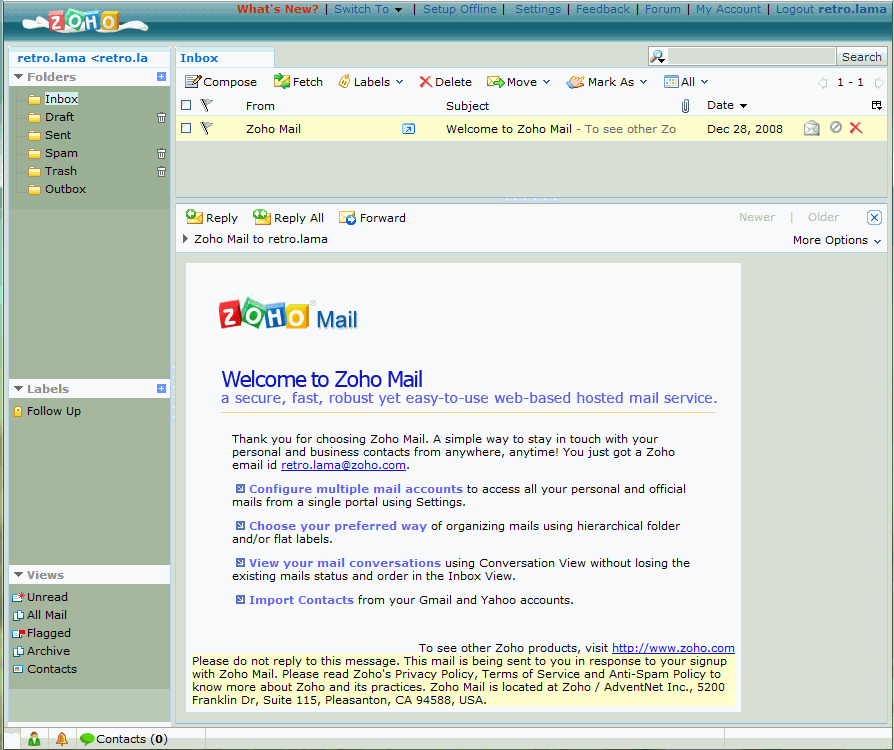Click the attachment paperclip column header
This screenshot has width=894, height=750.
click(x=685, y=106)
